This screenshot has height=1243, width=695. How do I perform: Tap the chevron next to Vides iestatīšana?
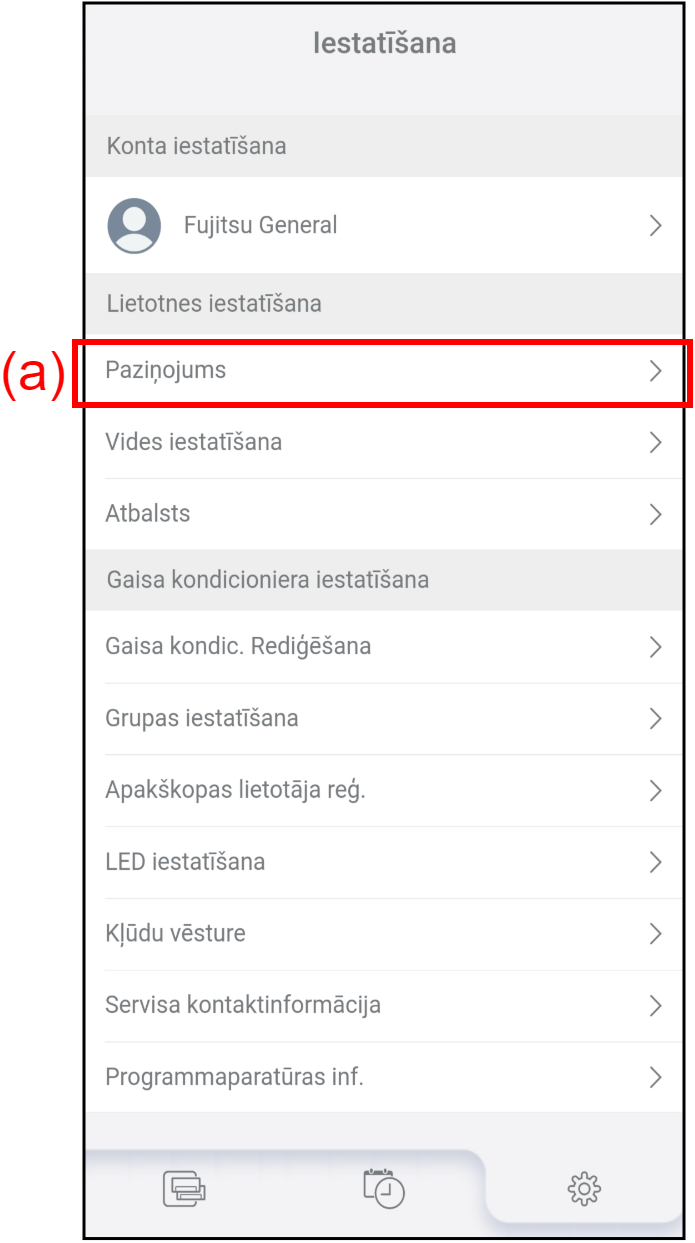pyautogui.click(x=656, y=442)
